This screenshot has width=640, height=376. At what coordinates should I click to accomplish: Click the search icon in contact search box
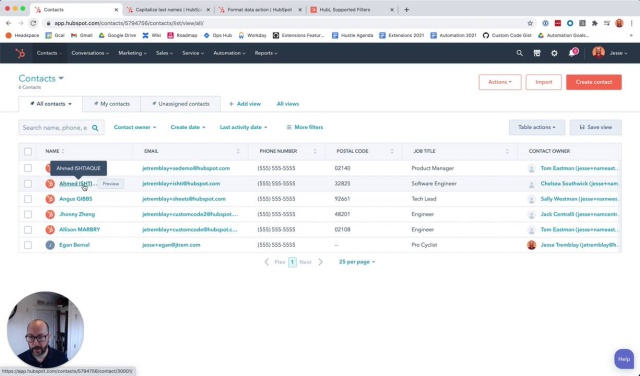pyautogui.click(x=95, y=128)
